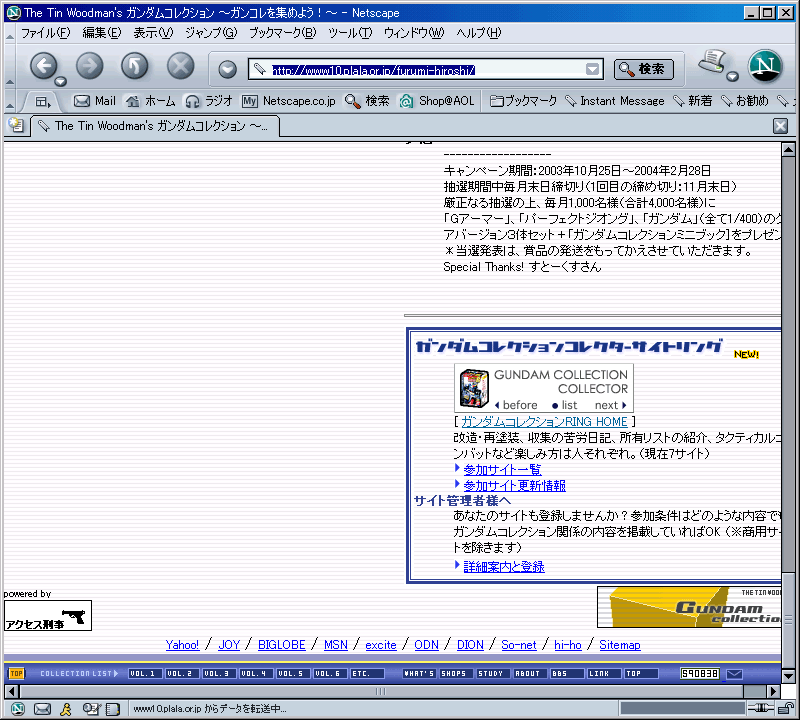
Task: Open the MSN link
Action: click(336, 645)
